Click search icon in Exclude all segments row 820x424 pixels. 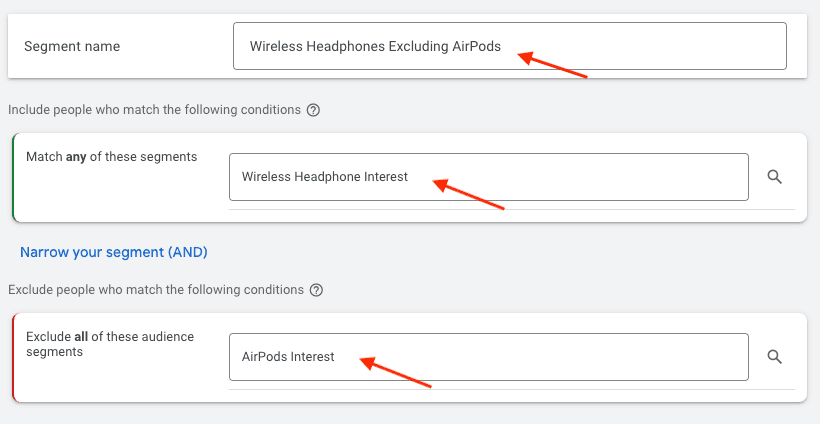774,357
